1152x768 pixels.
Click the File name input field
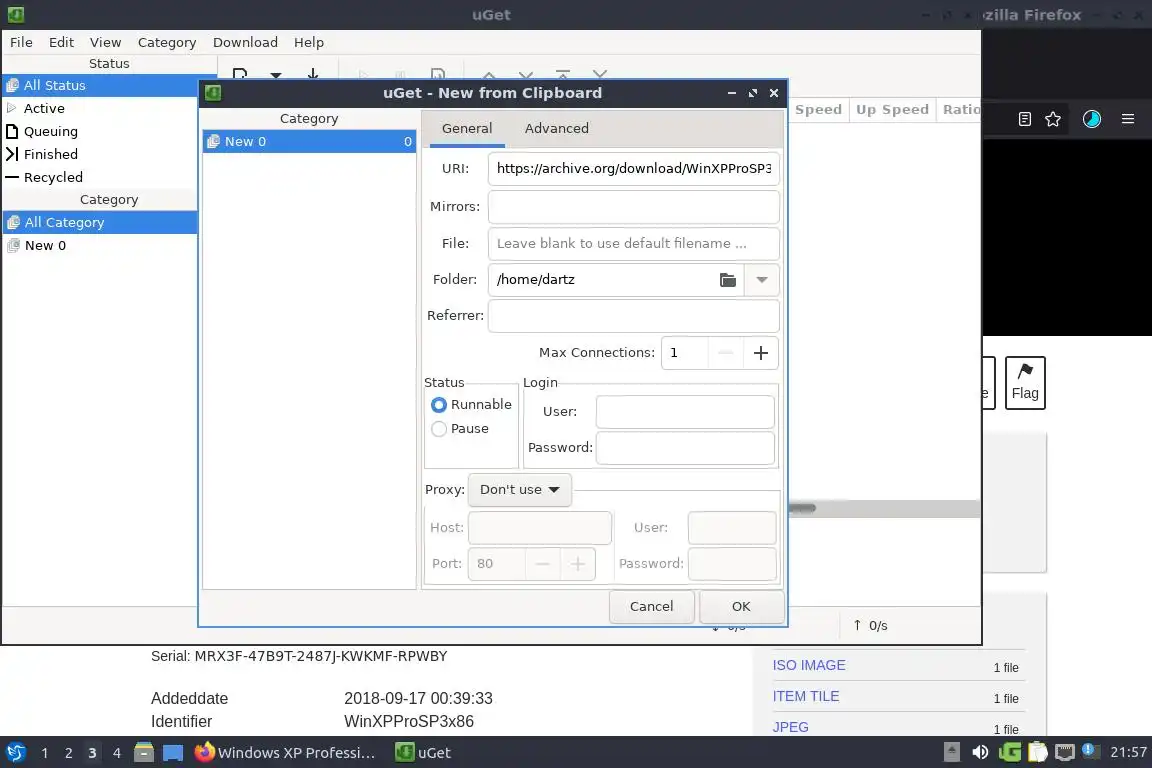point(633,243)
